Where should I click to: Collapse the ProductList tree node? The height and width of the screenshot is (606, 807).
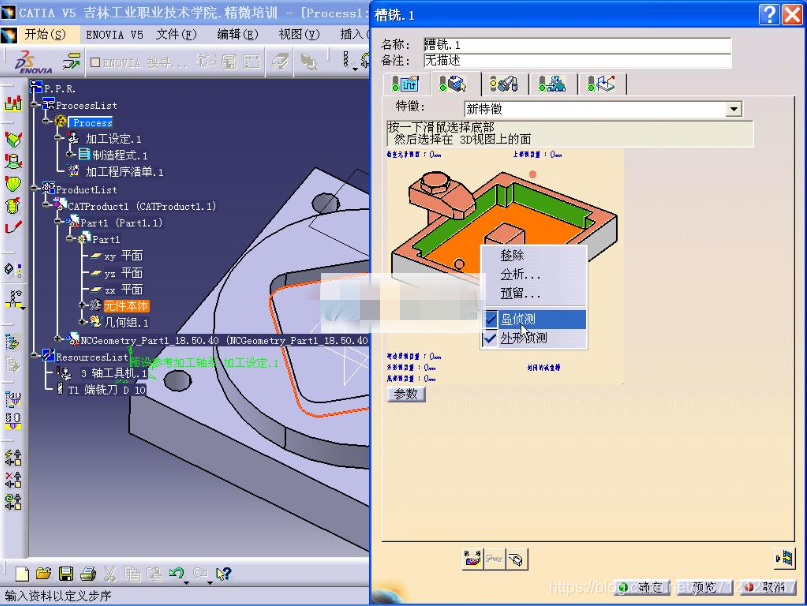(35, 189)
